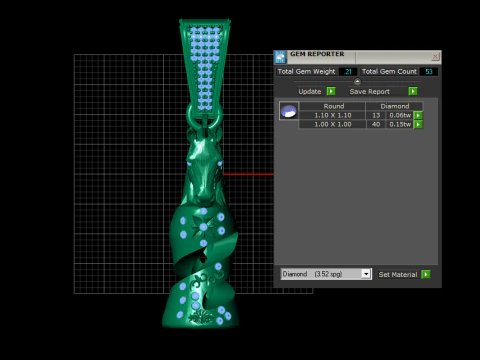Click the horse head on the model
The image size is (480, 360).
tap(204, 167)
